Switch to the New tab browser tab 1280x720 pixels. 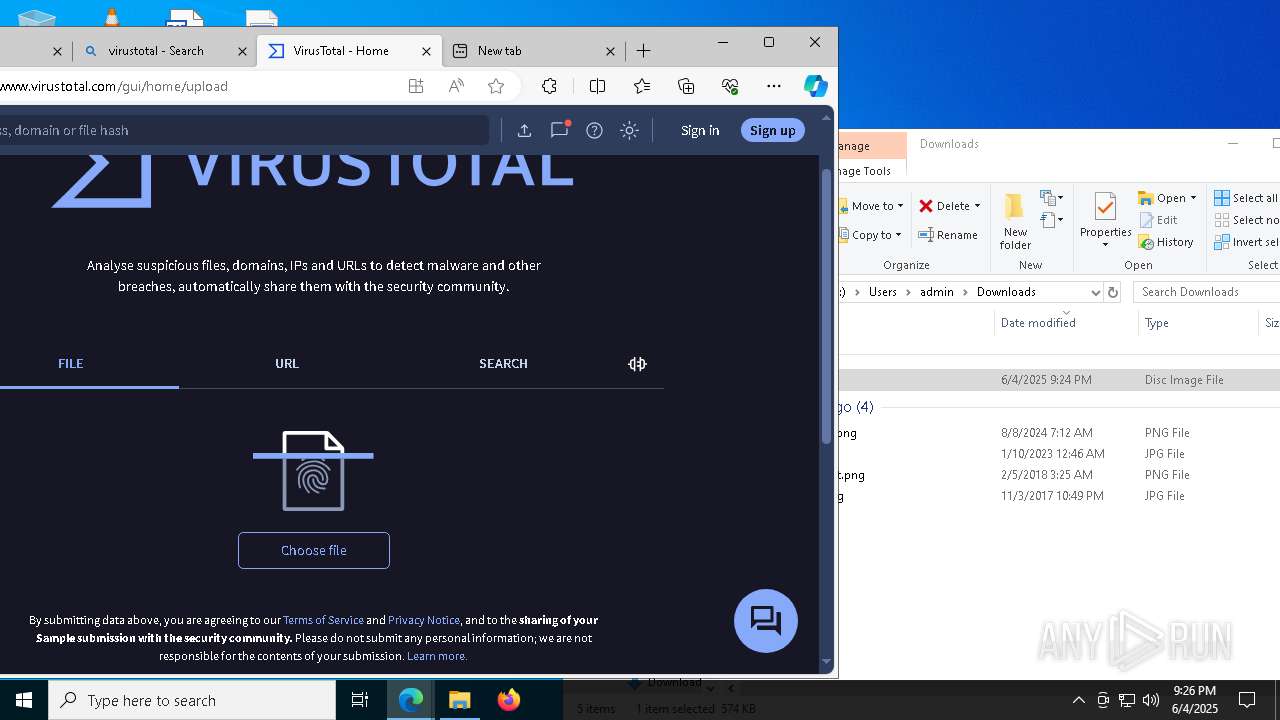click(534, 51)
